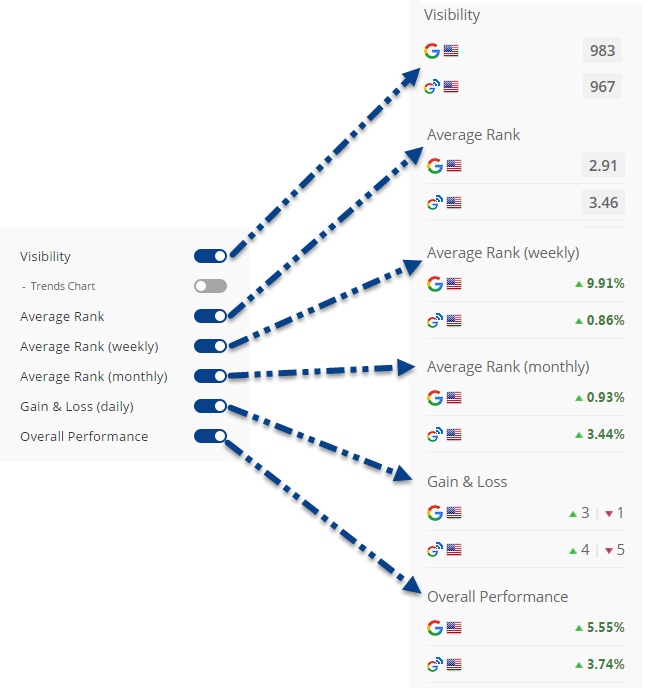
Task: Turn off the Average Rank toggle
Action: [x=210, y=316]
